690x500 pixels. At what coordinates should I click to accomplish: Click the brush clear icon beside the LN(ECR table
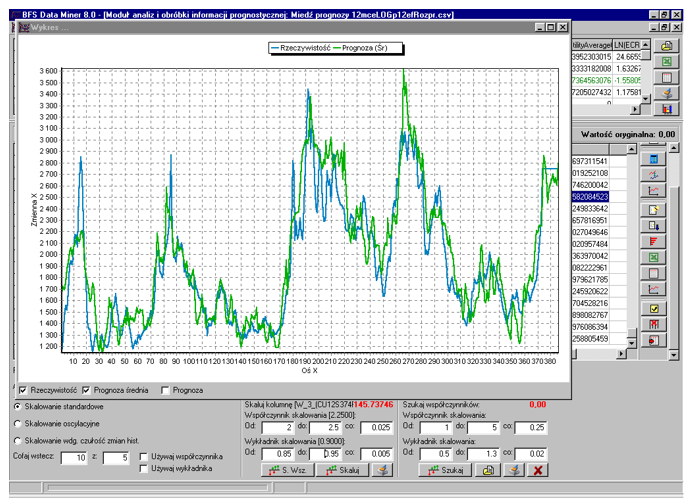pos(667,93)
